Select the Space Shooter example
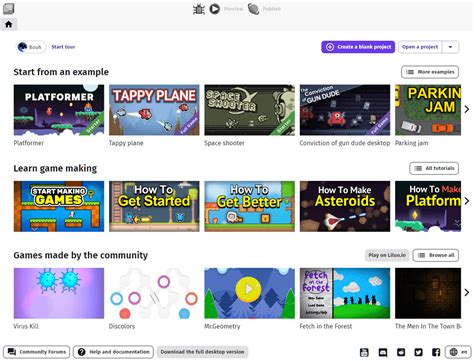This screenshot has width=474, height=361. [249, 110]
